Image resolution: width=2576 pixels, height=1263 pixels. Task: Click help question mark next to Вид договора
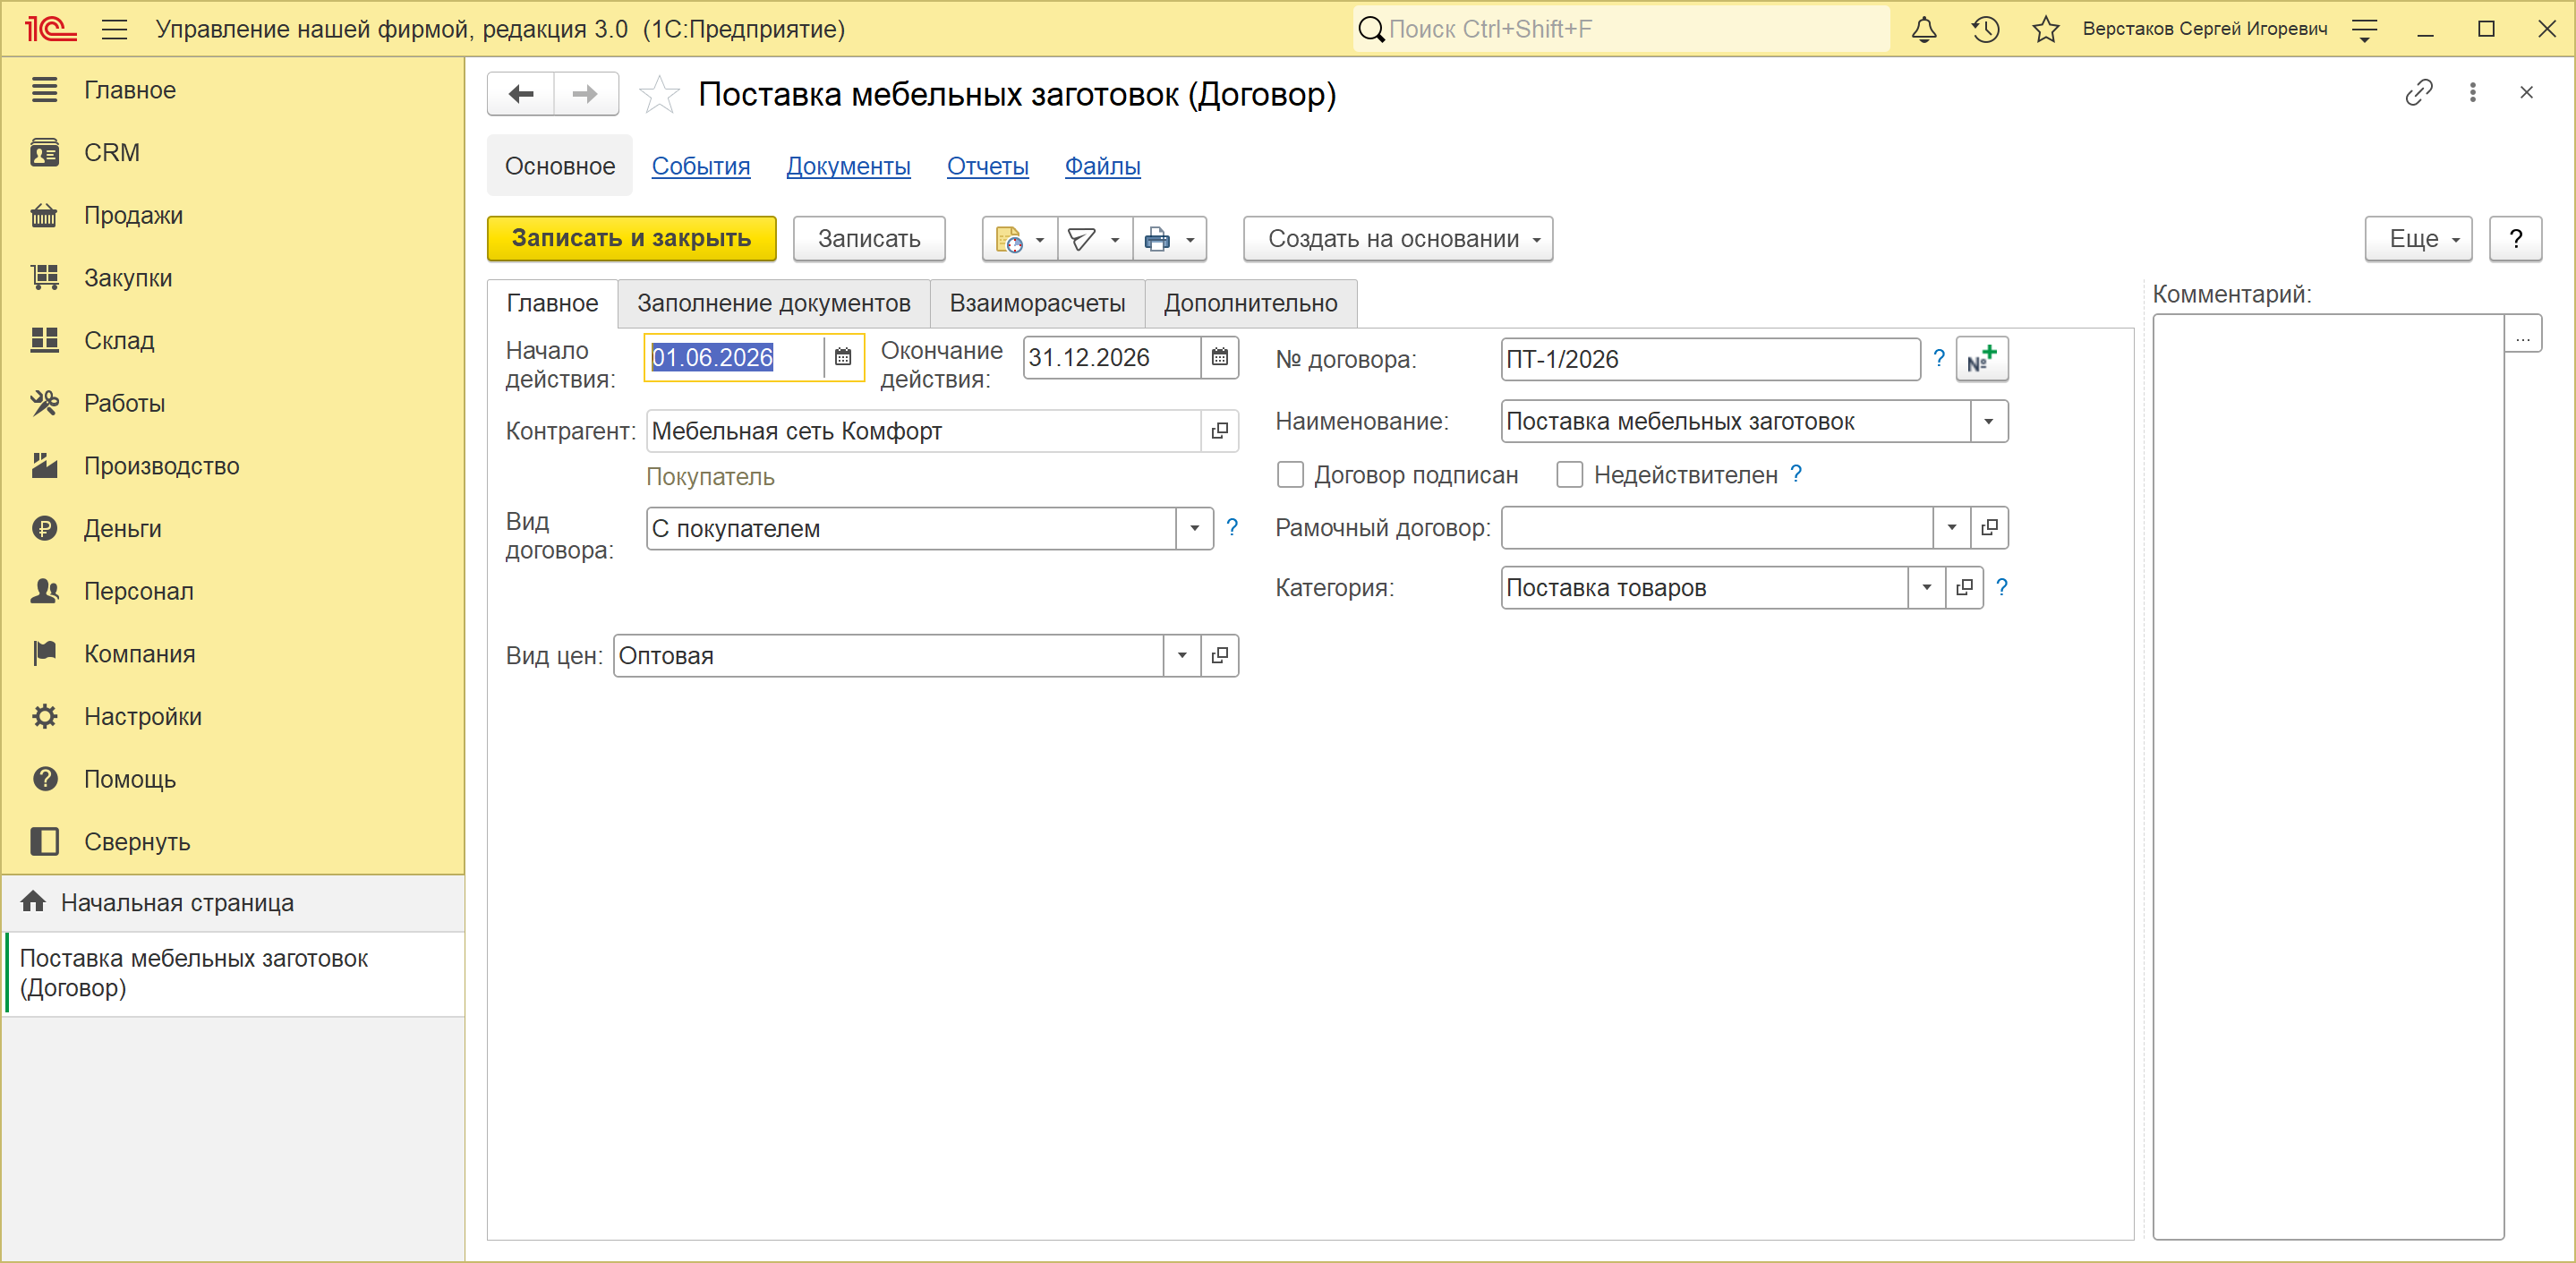point(1232,527)
